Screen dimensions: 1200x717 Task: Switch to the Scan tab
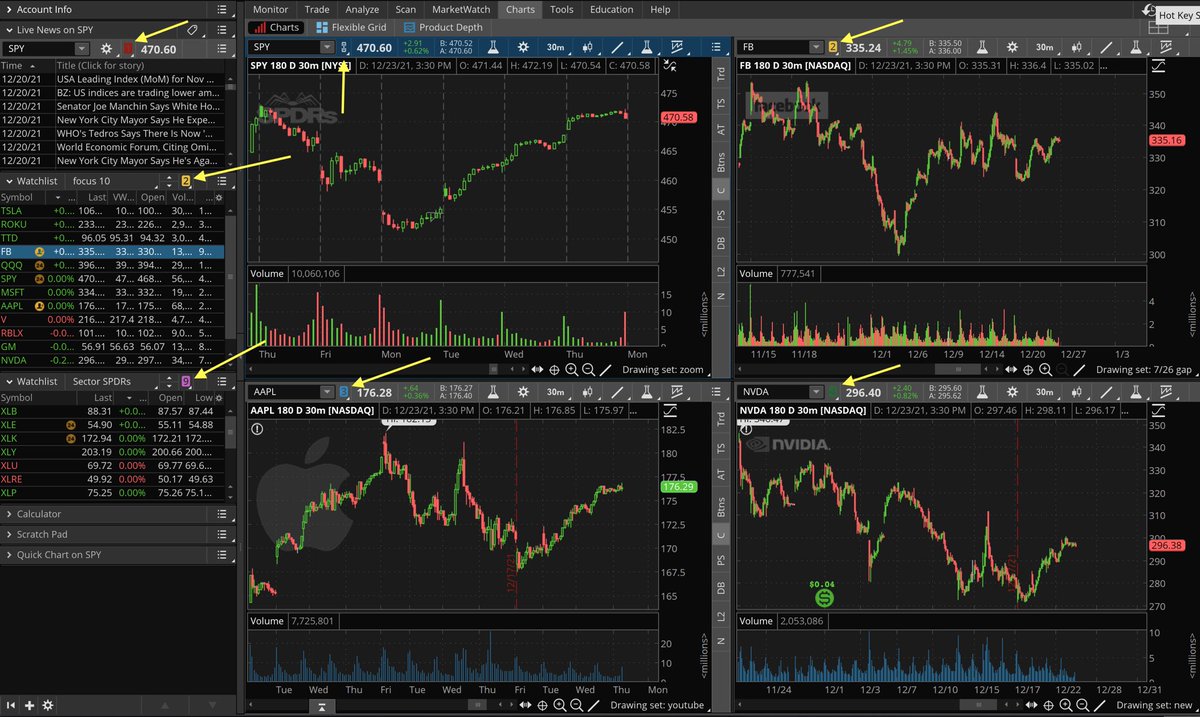coord(405,9)
